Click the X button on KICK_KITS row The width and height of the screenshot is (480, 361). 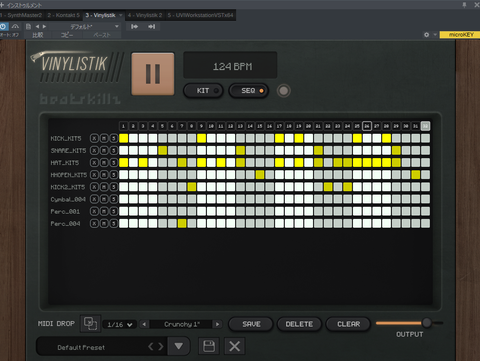(x=94, y=138)
